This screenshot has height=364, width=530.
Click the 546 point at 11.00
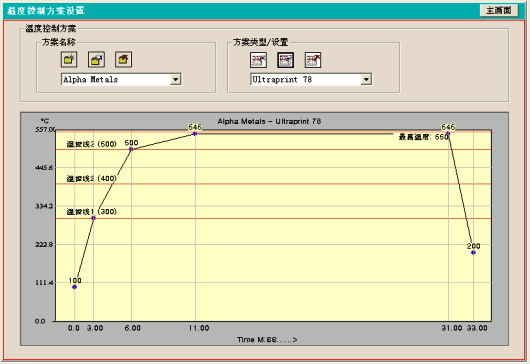click(195, 134)
